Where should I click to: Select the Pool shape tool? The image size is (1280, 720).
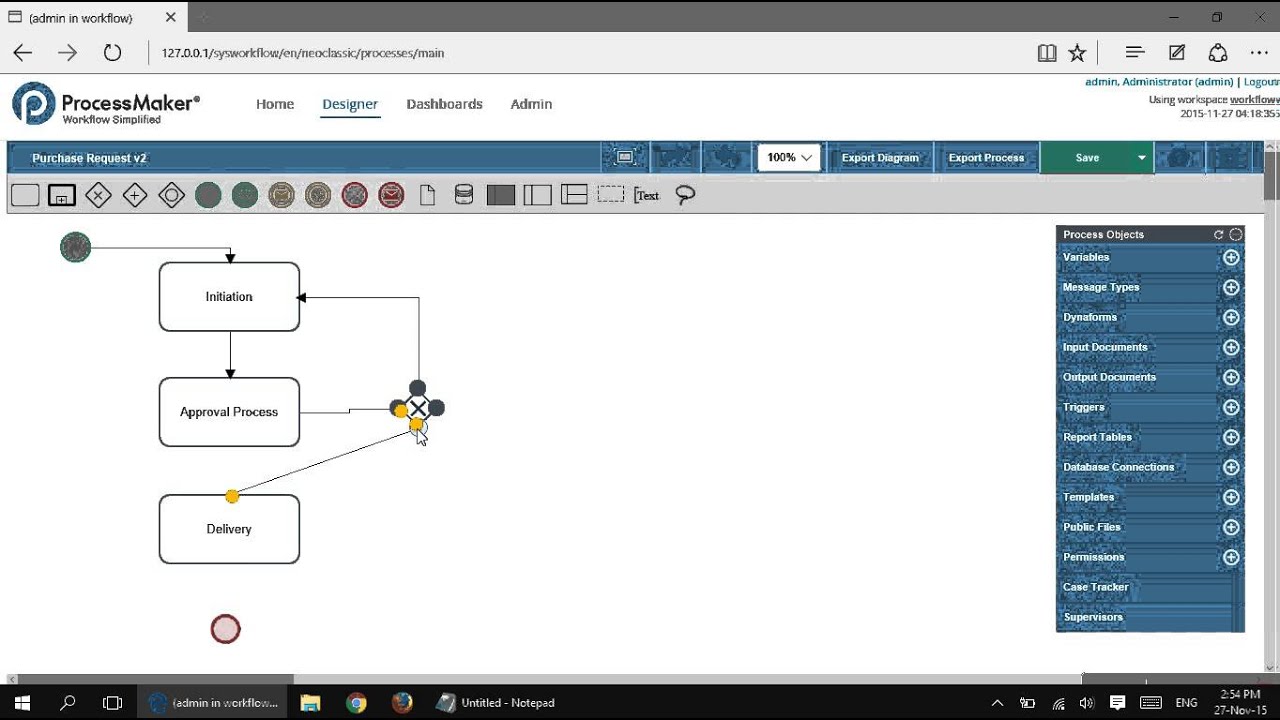[501, 195]
